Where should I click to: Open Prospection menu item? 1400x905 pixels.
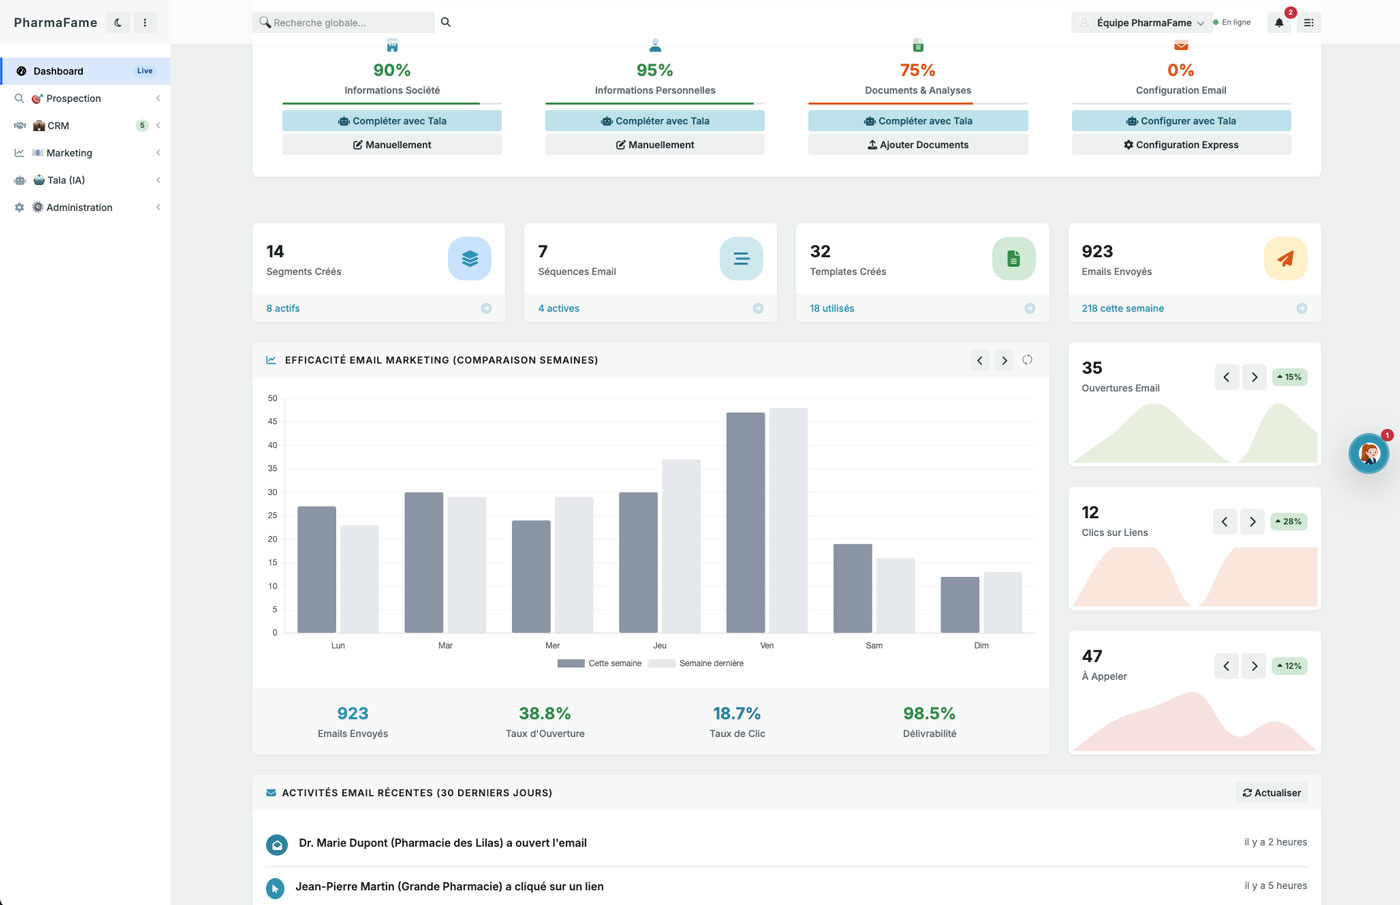click(x=85, y=98)
